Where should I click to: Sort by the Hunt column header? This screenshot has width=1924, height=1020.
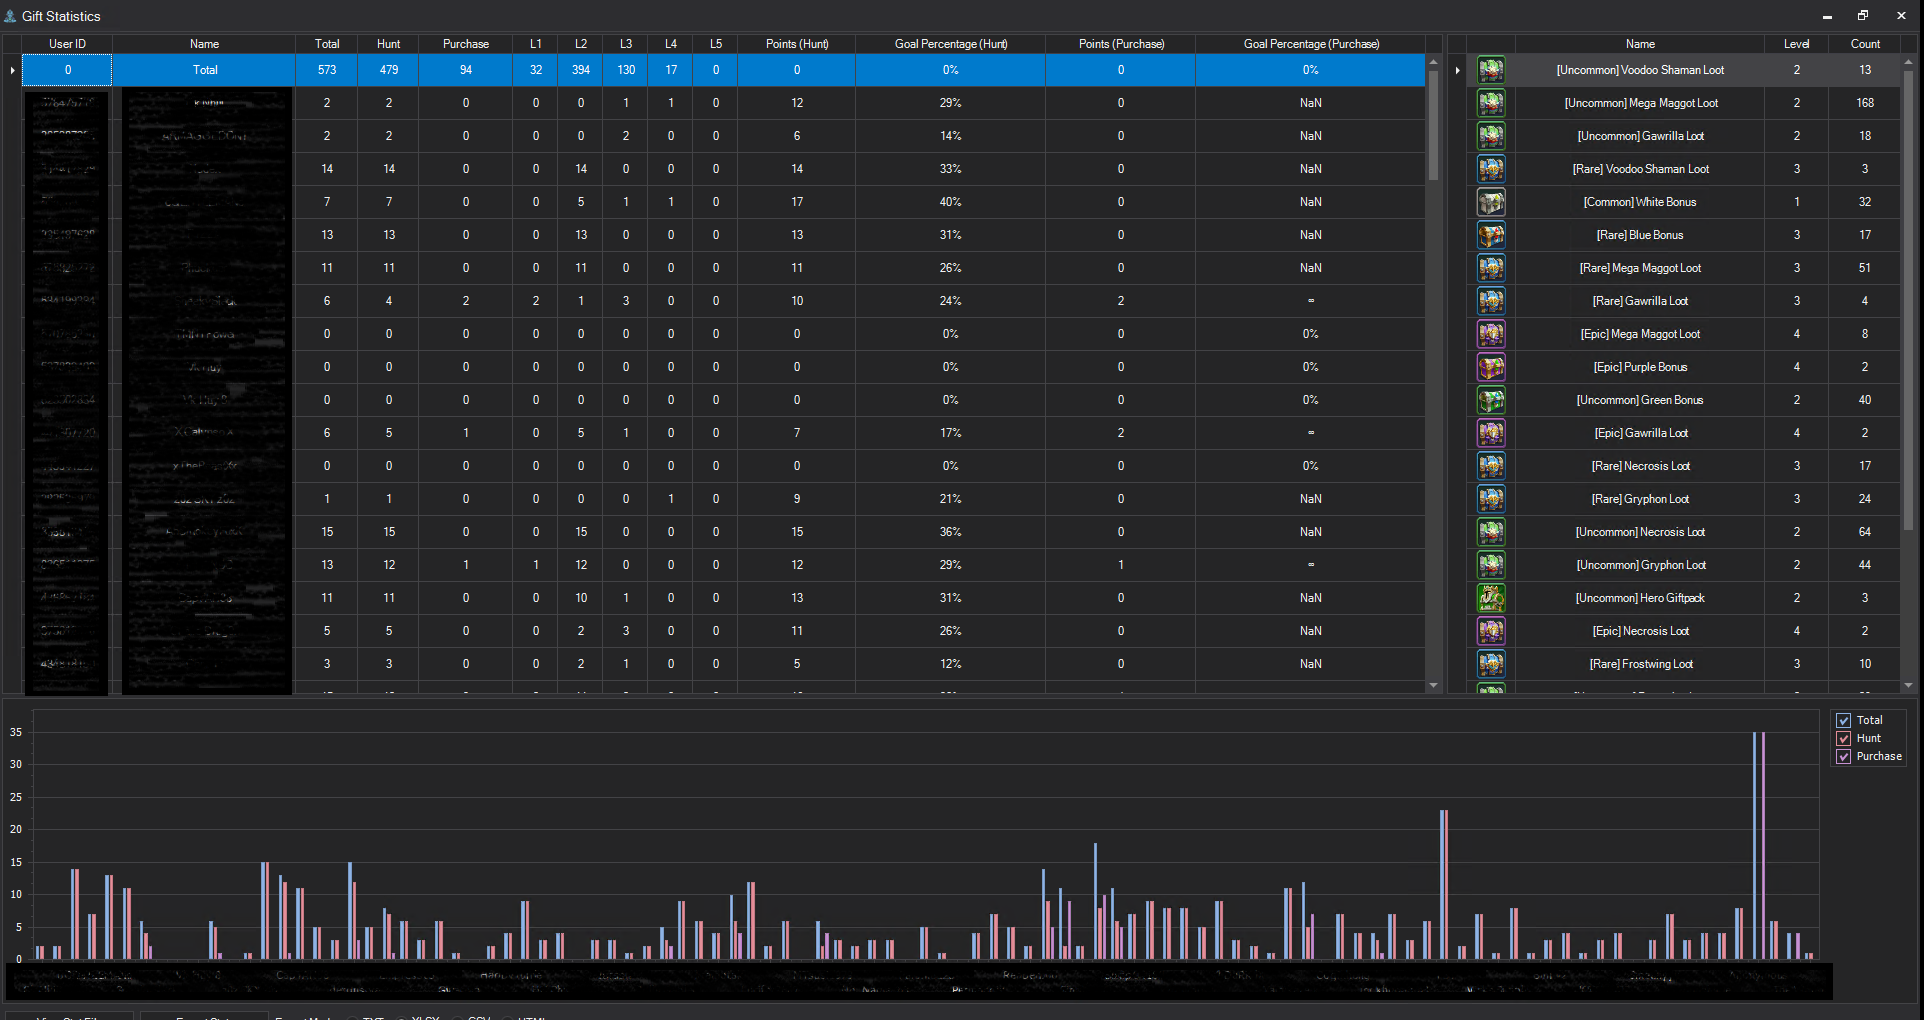click(x=389, y=44)
